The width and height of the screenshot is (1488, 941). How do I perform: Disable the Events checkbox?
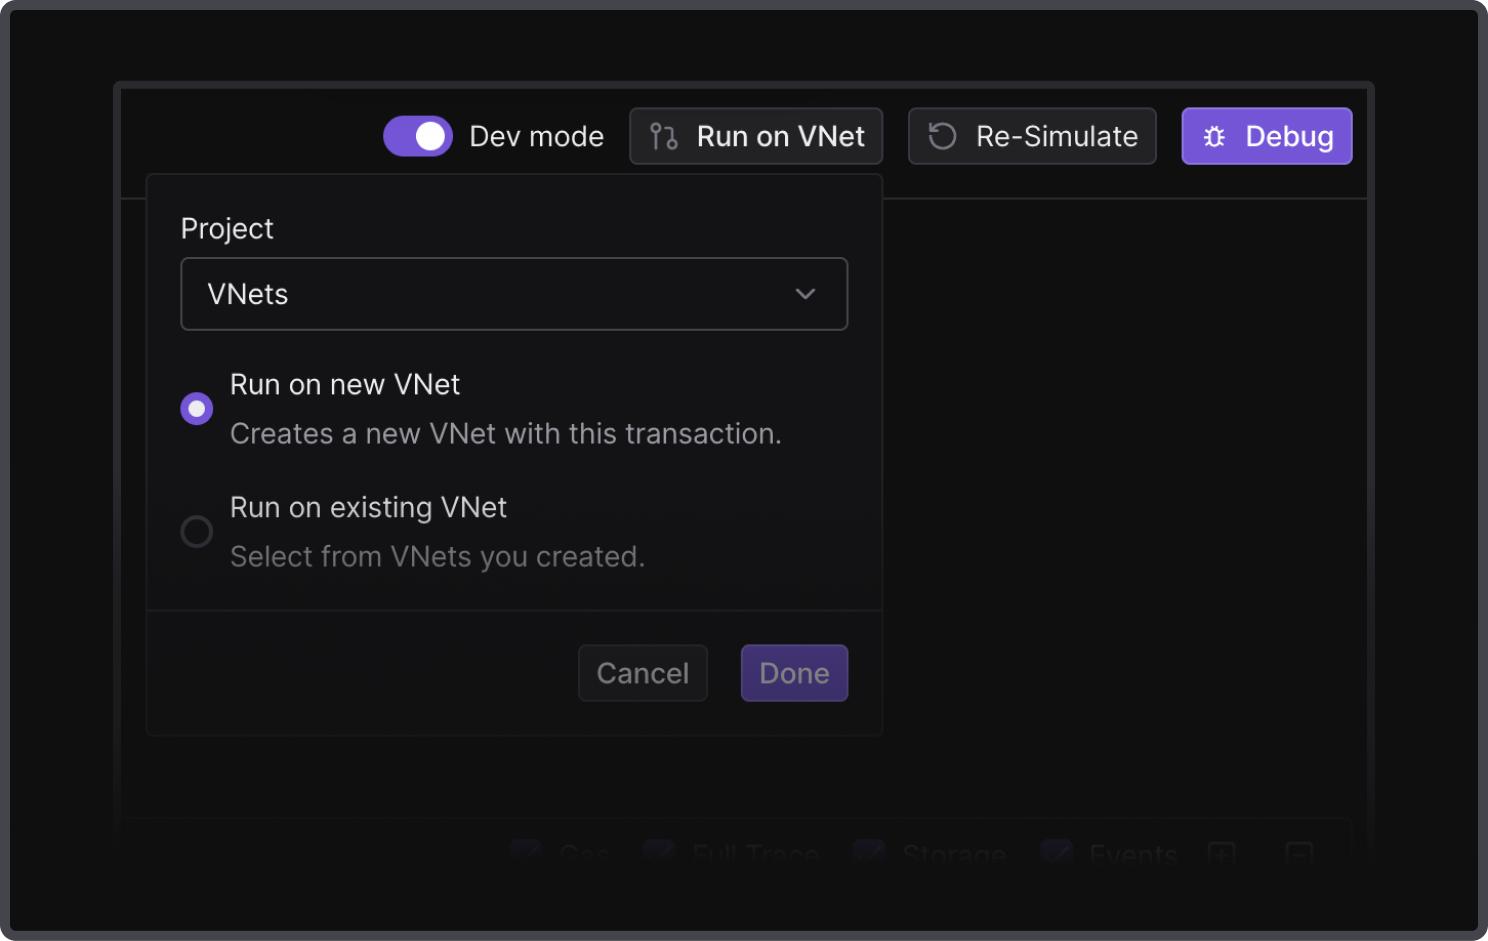(x=1056, y=852)
